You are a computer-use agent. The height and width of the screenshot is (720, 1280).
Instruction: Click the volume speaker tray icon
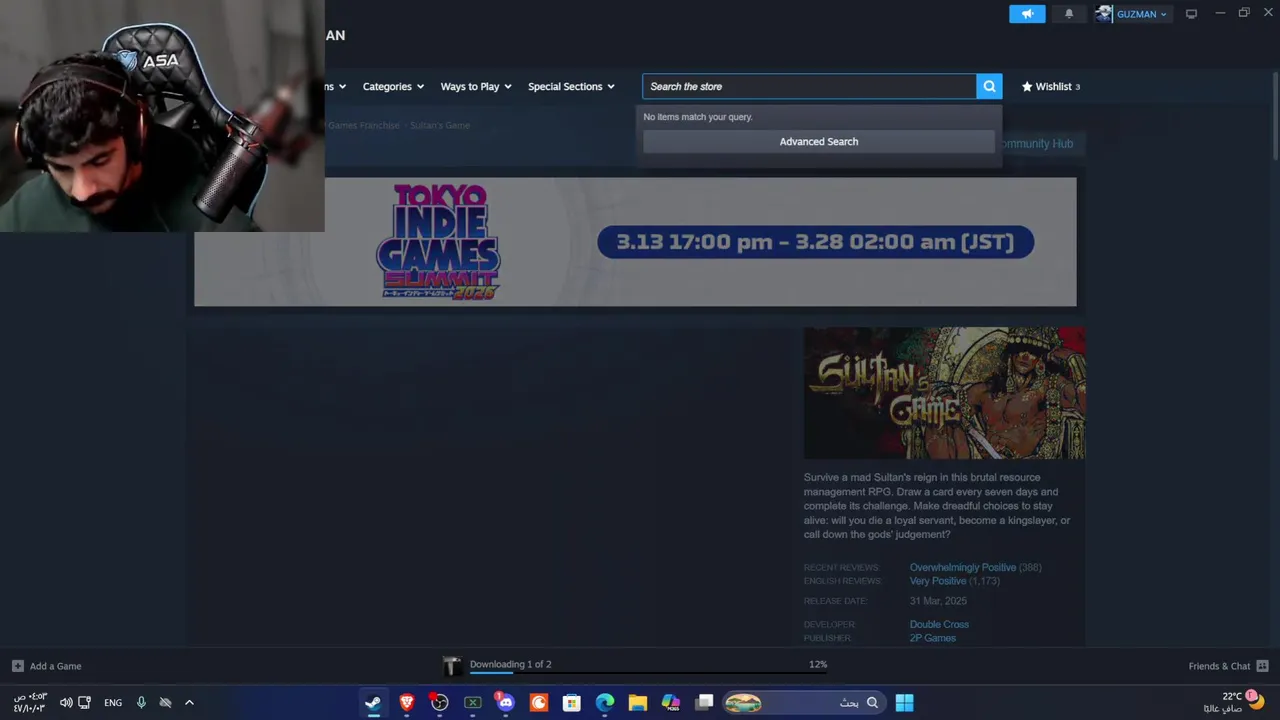66,703
